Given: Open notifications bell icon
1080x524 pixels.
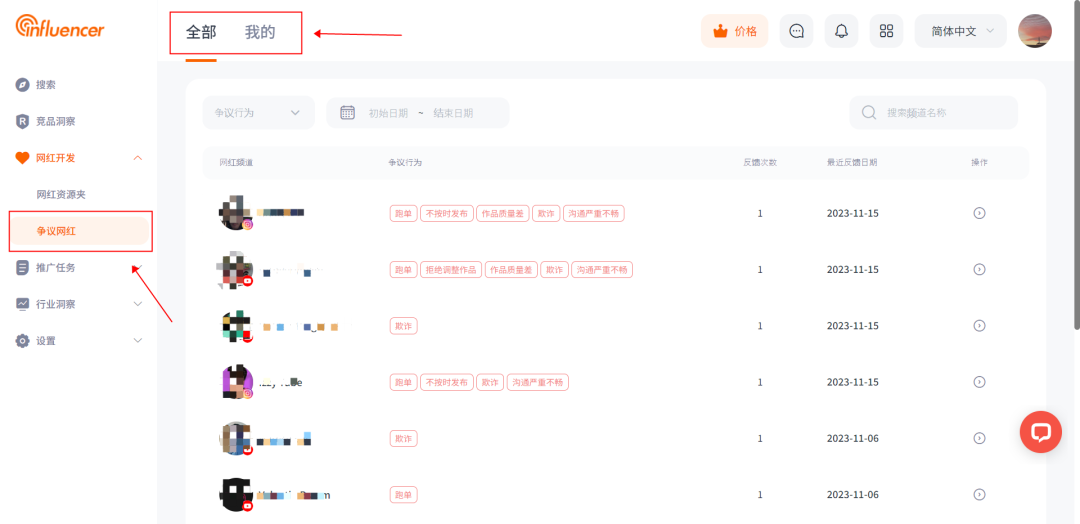Looking at the screenshot, I should tap(841, 31).
